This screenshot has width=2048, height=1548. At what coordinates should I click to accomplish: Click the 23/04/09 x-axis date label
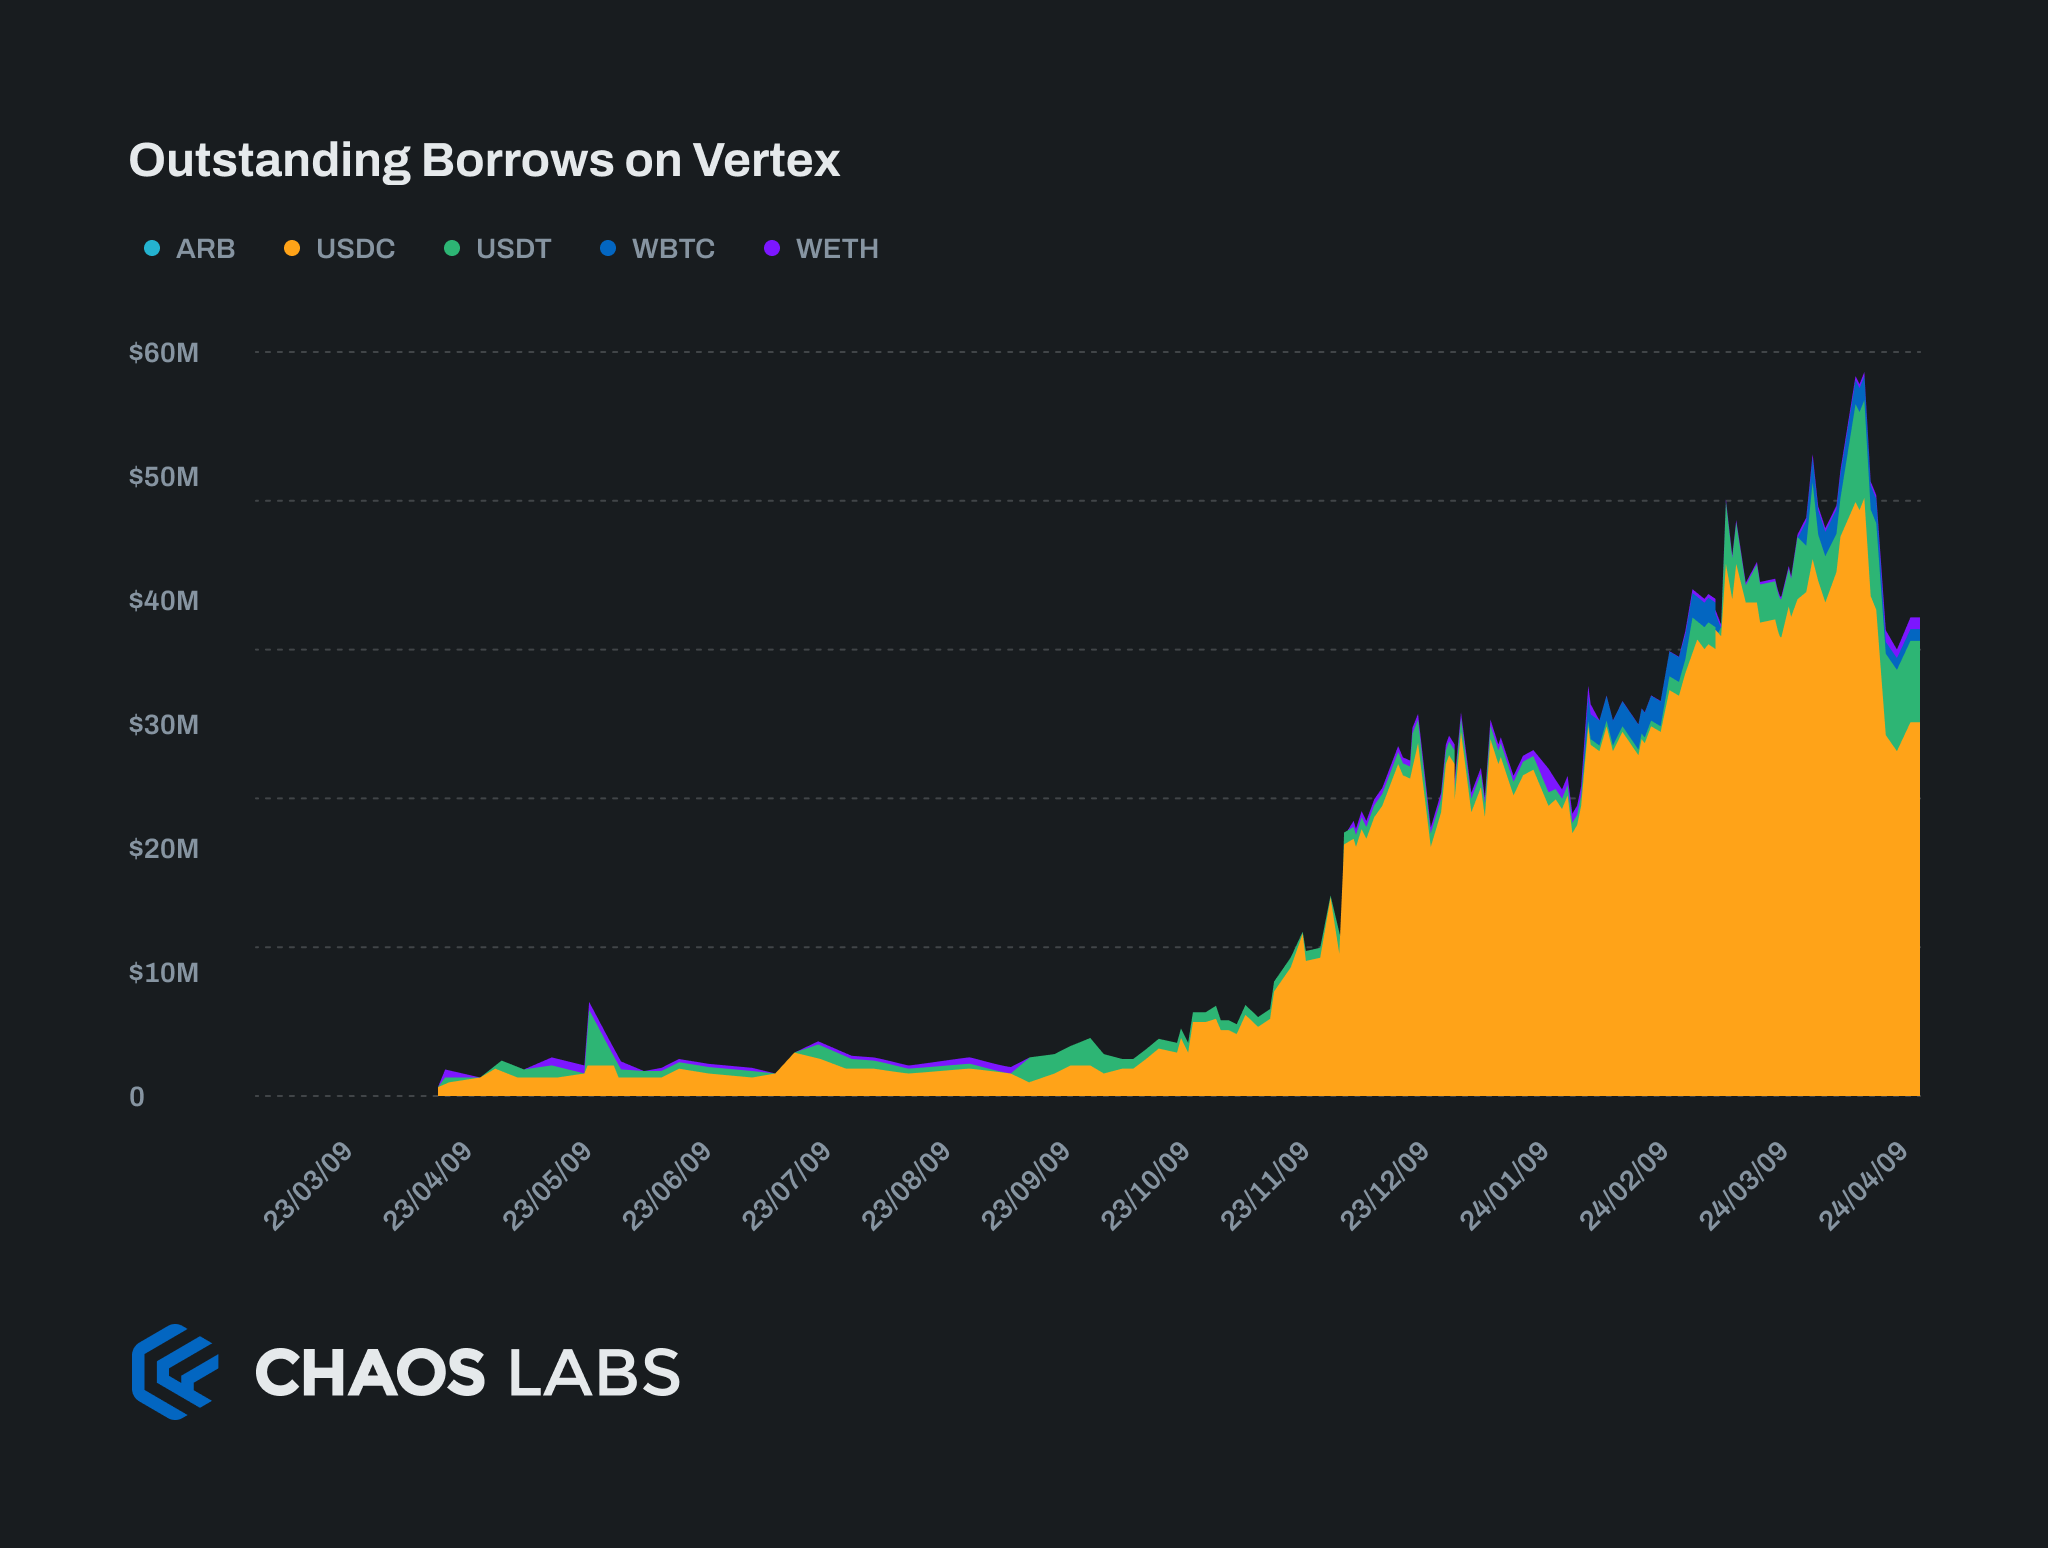pyautogui.click(x=428, y=1186)
